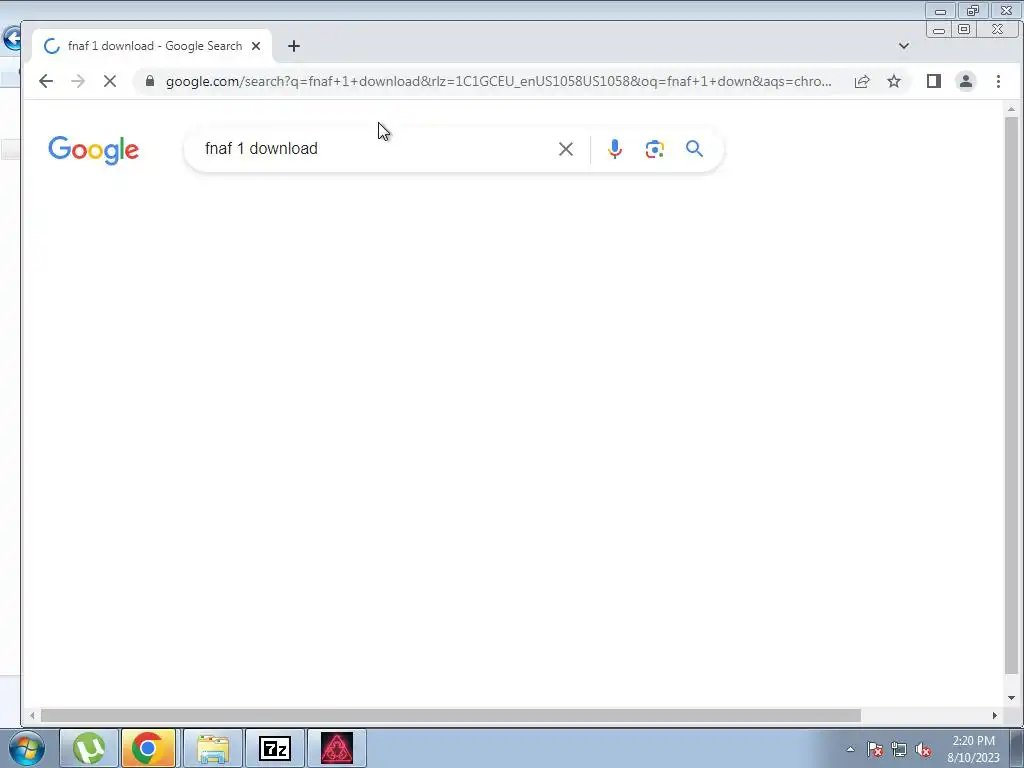Click the vertical scrollbar thumb
Viewport: 1024px width, 768px height.
(x=1011, y=395)
